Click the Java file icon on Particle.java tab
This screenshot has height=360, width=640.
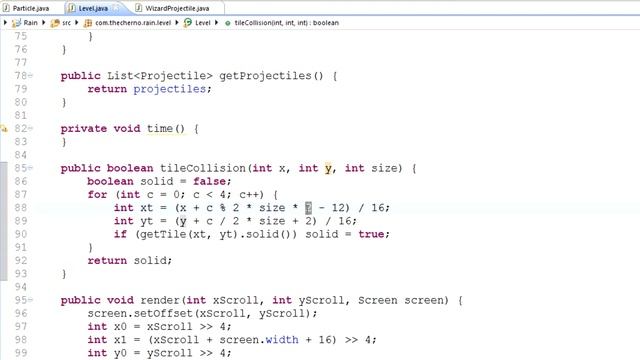pyautogui.click(x=6, y=8)
